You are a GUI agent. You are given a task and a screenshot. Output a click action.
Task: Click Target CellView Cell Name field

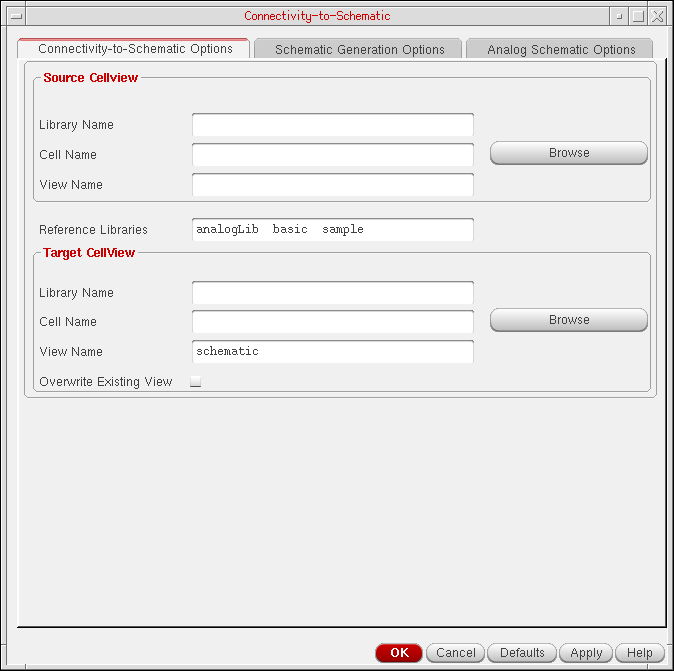click(x=333, y=322)
